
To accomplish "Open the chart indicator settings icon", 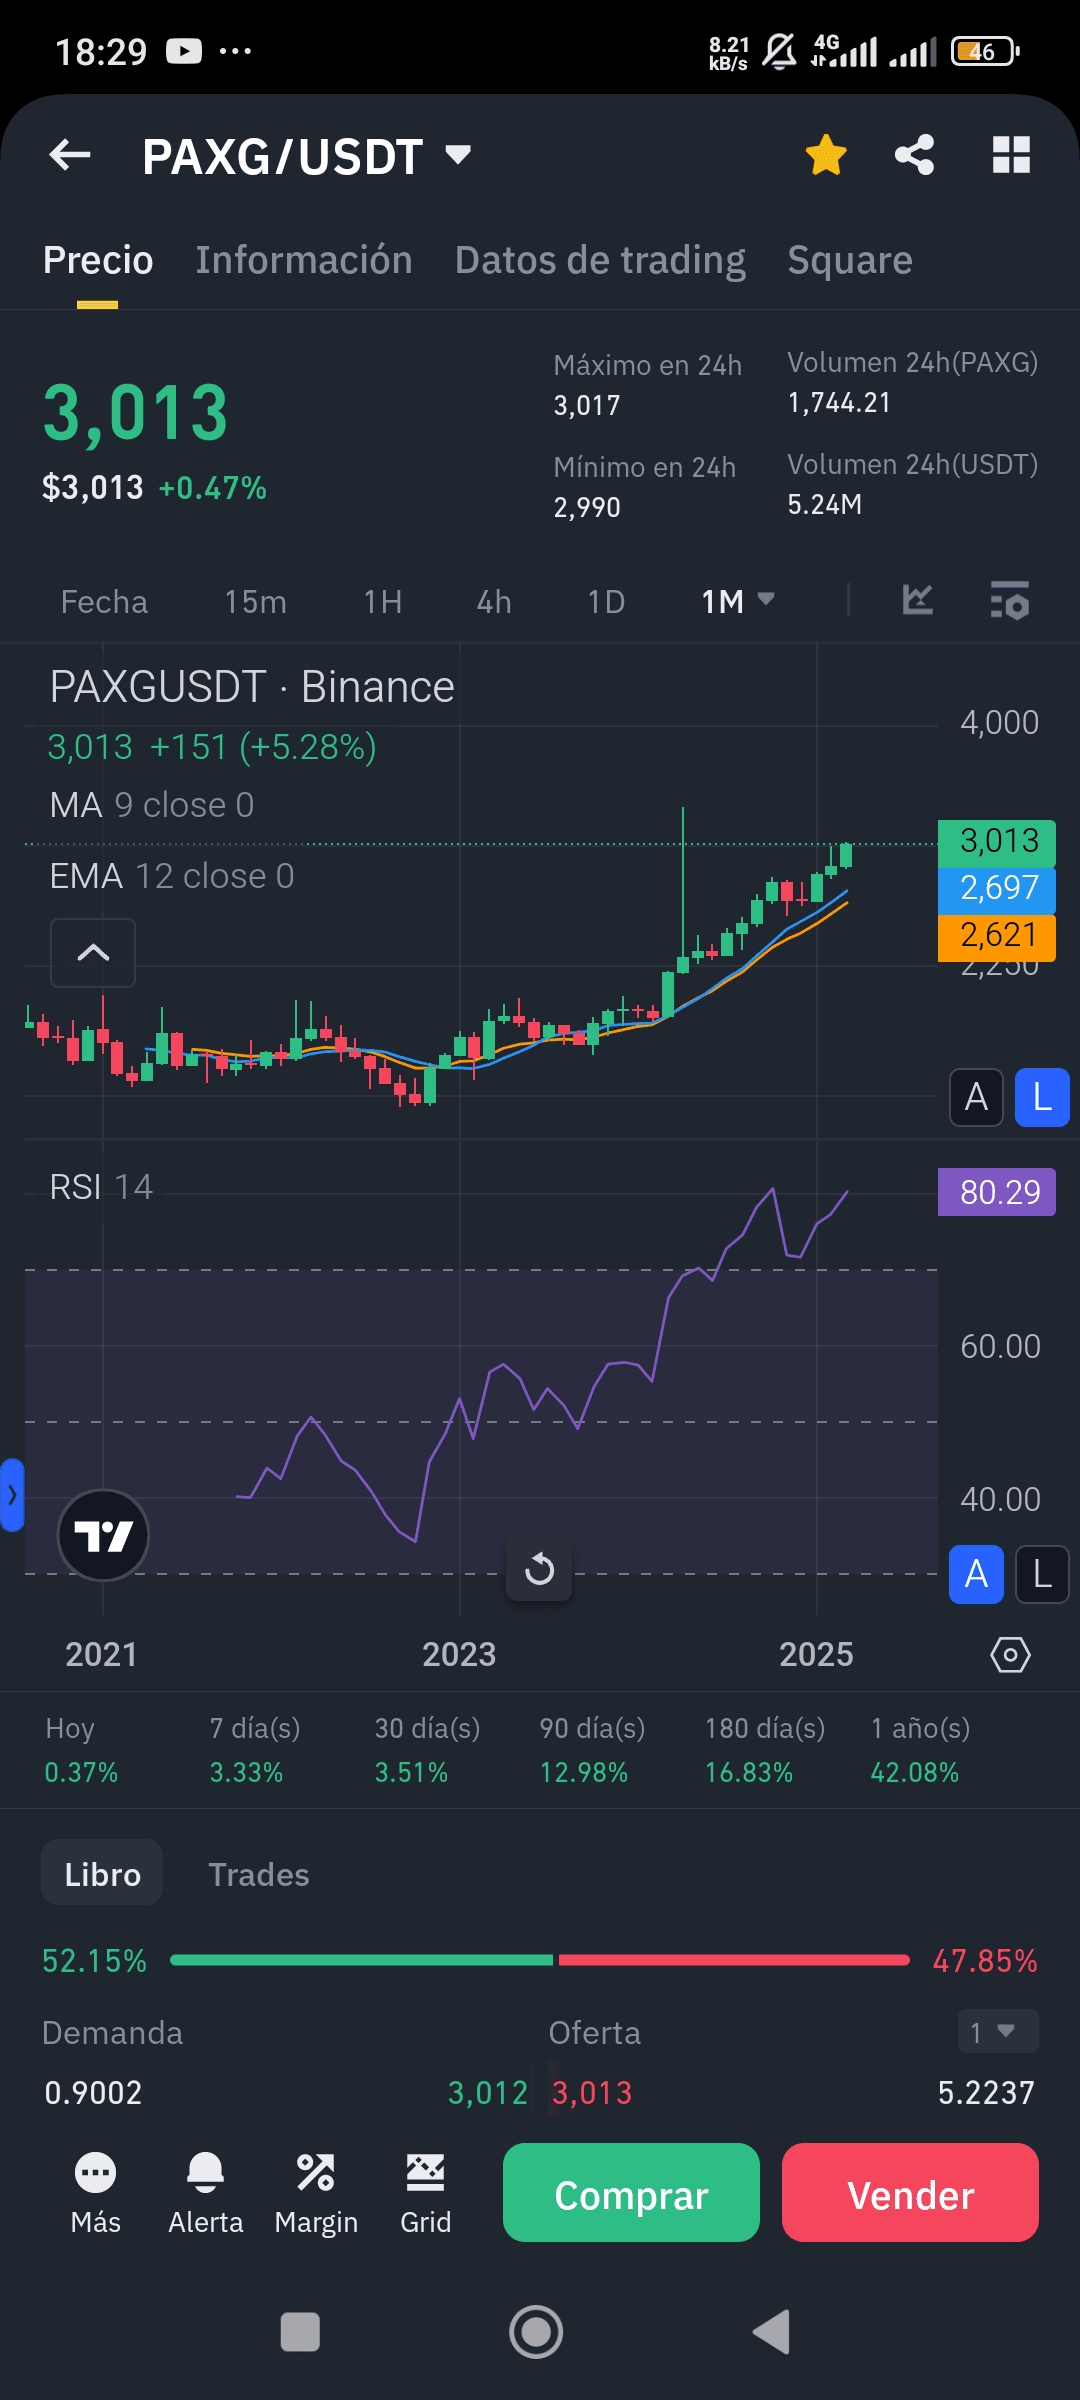I will [x=1009, y=600].
